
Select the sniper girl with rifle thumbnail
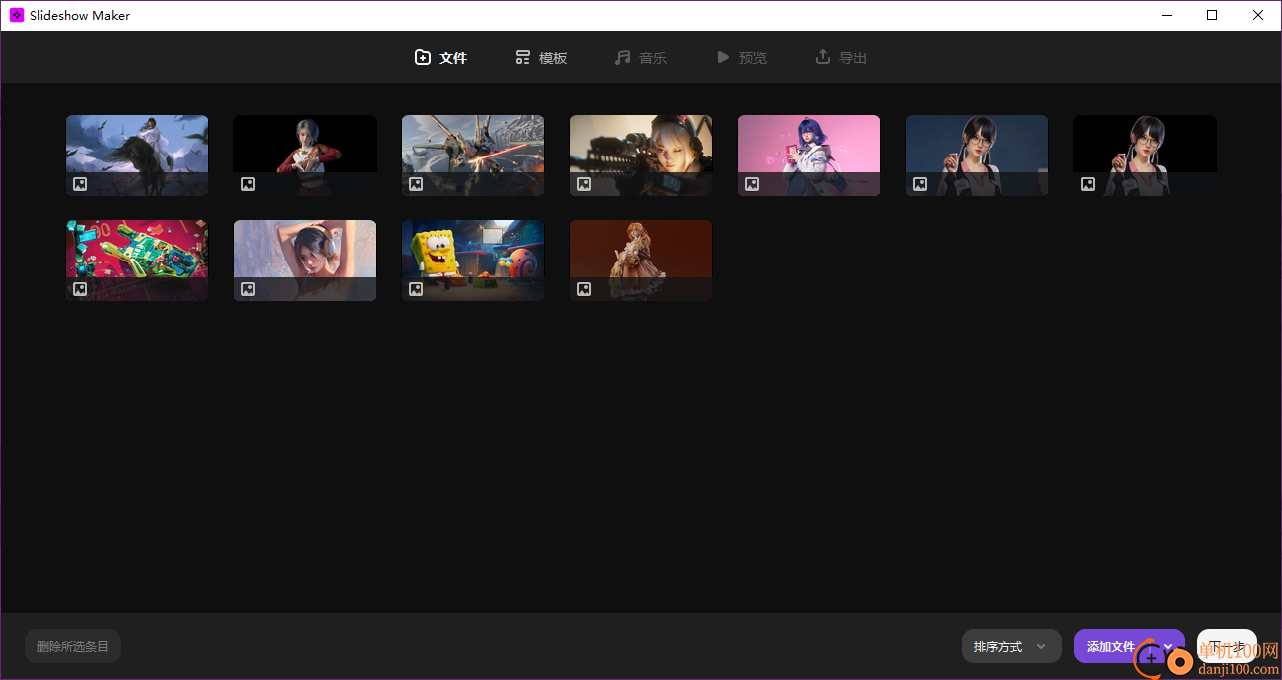pos(641,155)
